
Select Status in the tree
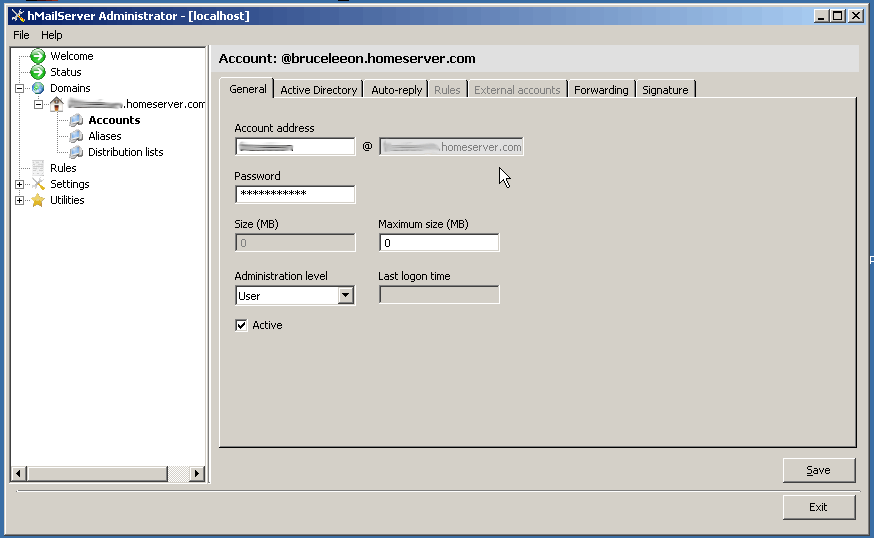tap(66, 72)
